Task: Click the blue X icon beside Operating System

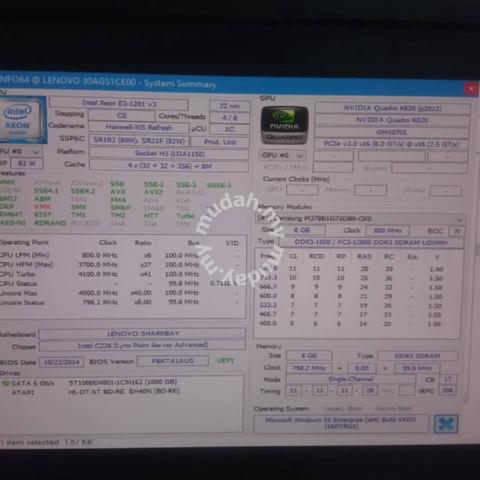Action: (446, 424)
